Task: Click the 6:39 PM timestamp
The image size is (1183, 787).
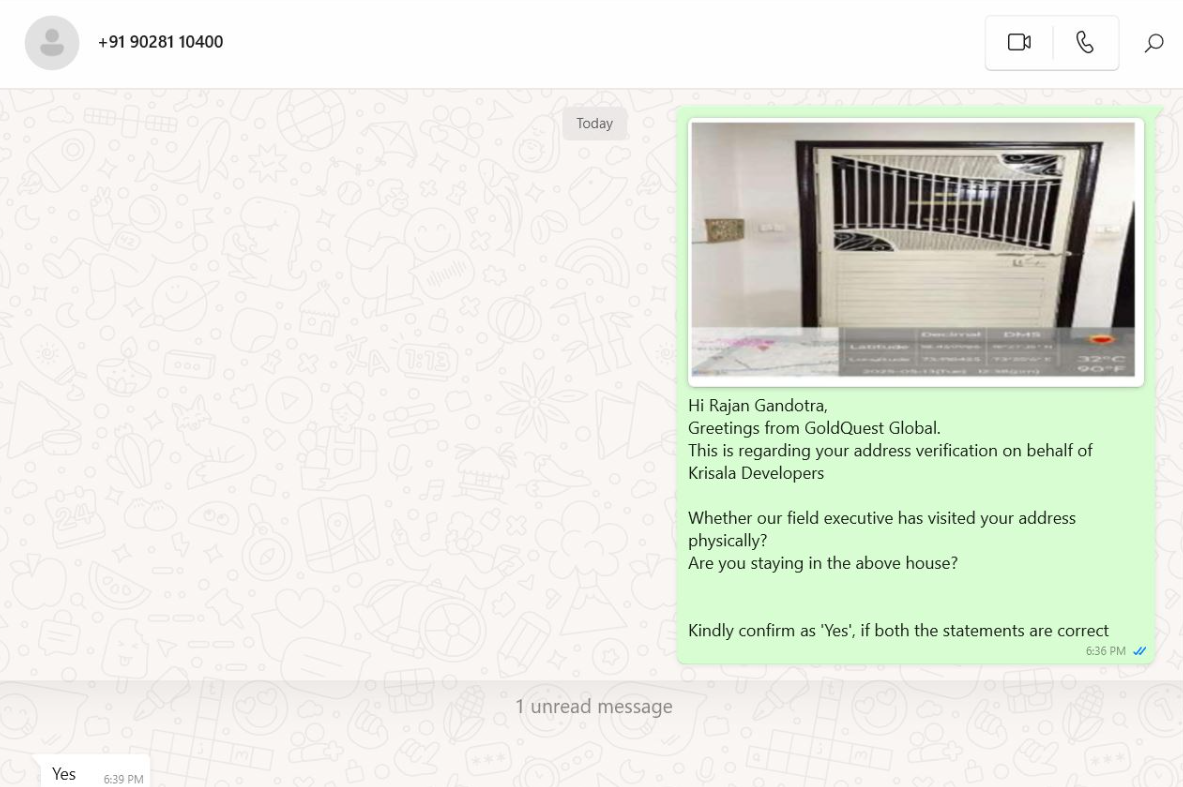Action: tap(123, 779)
